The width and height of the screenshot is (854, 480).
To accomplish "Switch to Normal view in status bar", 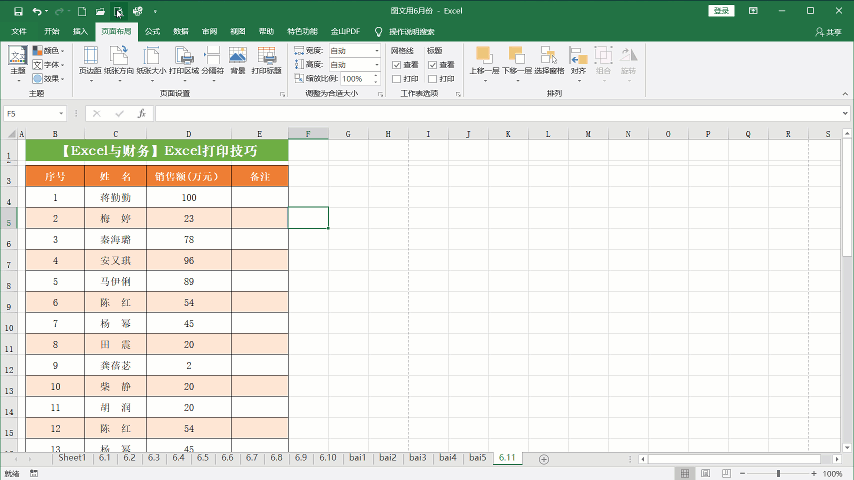I will pos(685,473).
